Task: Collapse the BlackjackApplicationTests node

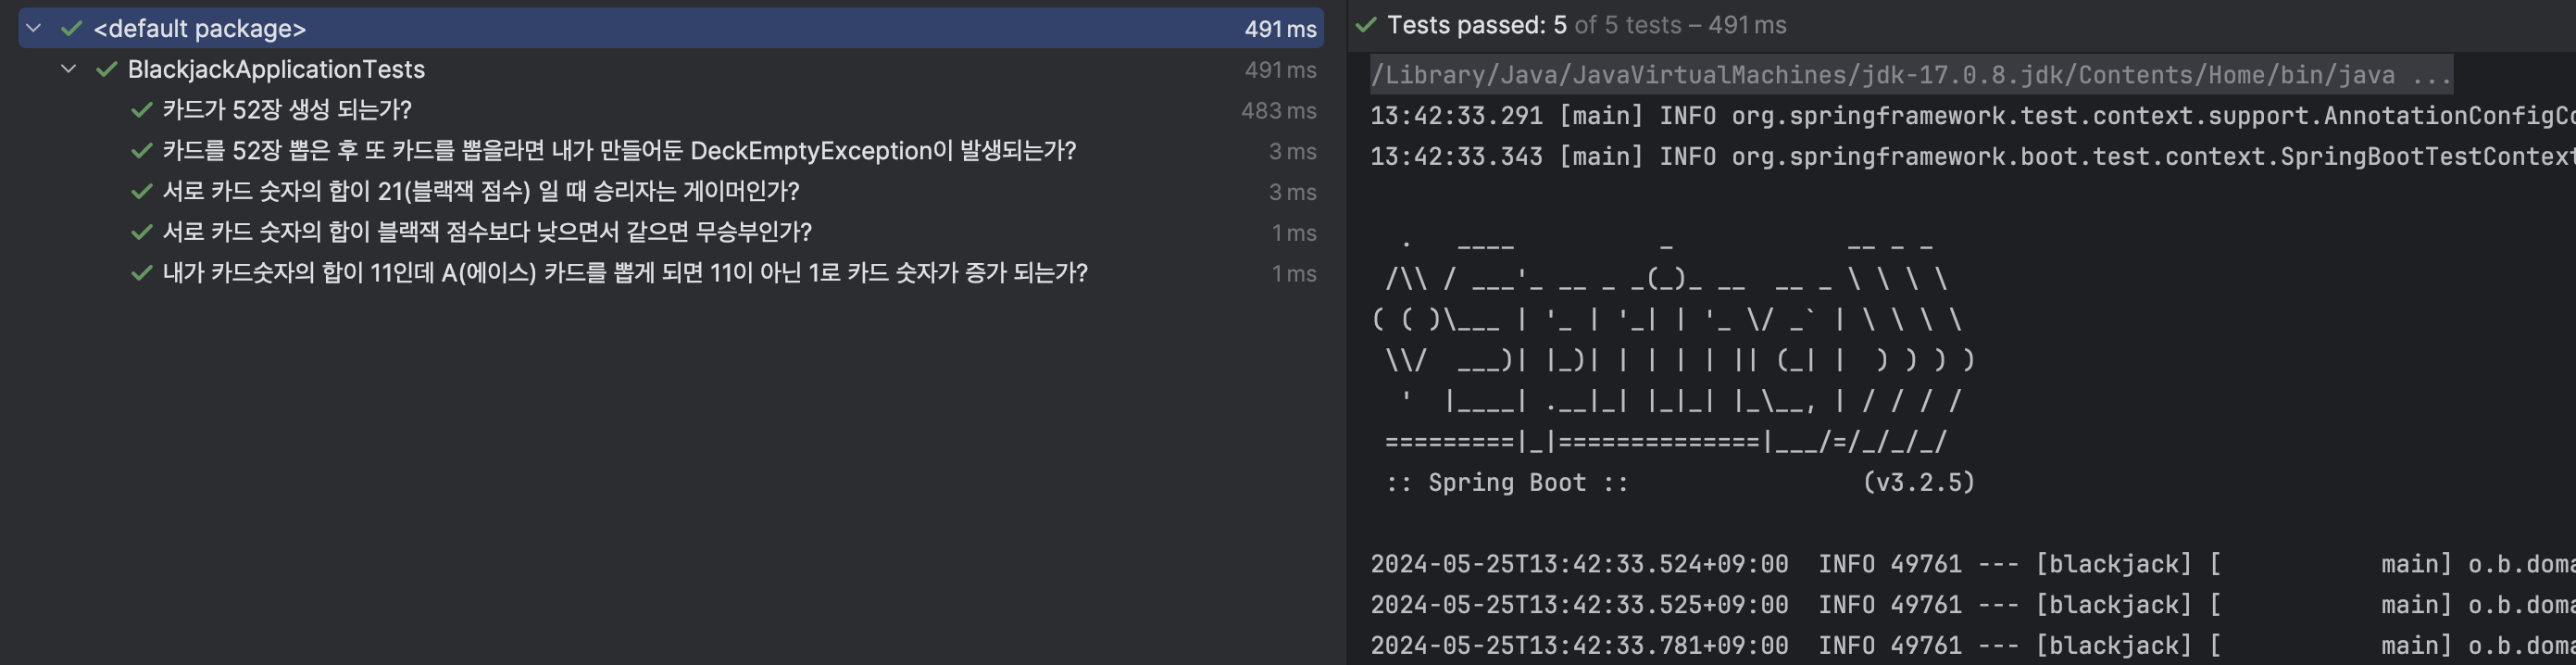Action: (66, 70)
